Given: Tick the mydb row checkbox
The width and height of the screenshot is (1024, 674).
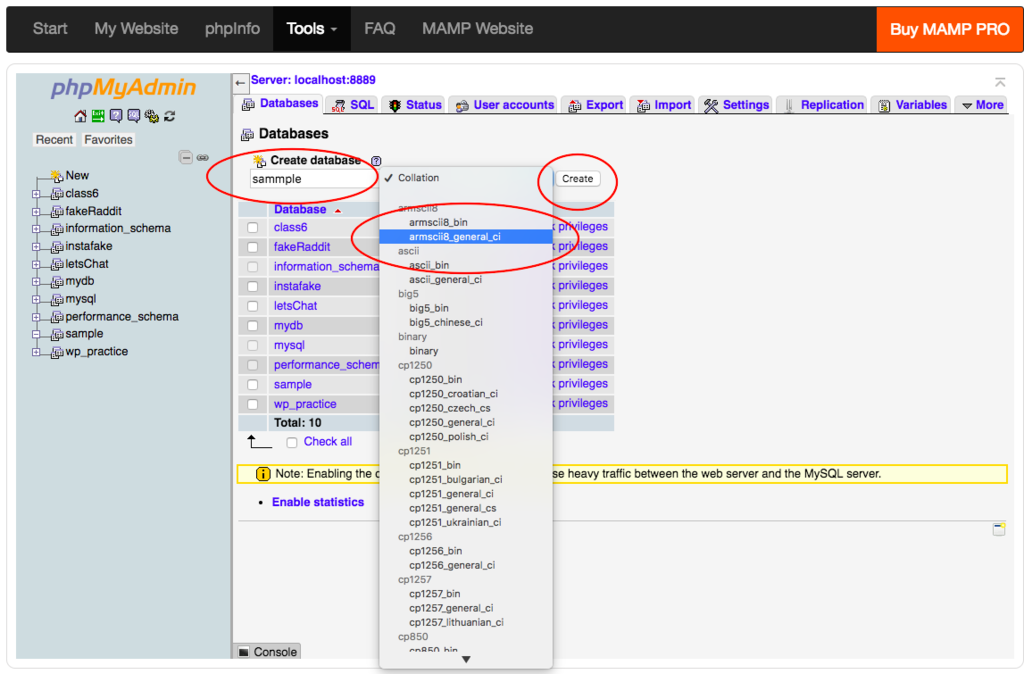Looking at the screenshot, I should pos(253,326).
